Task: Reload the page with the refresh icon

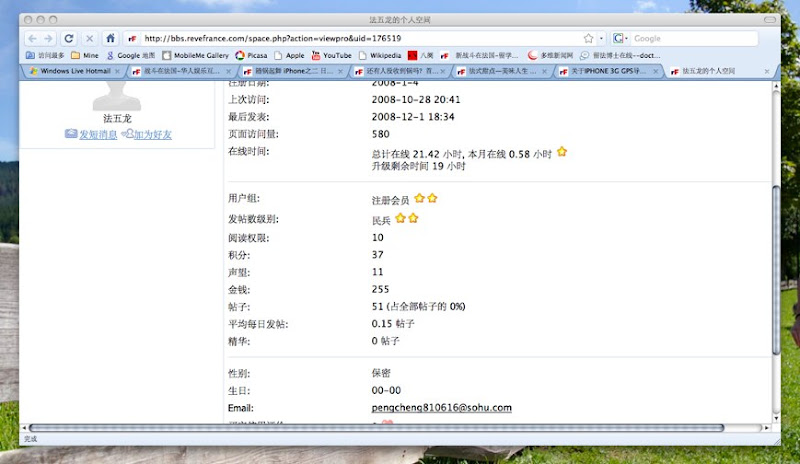Action: (69, 38)
